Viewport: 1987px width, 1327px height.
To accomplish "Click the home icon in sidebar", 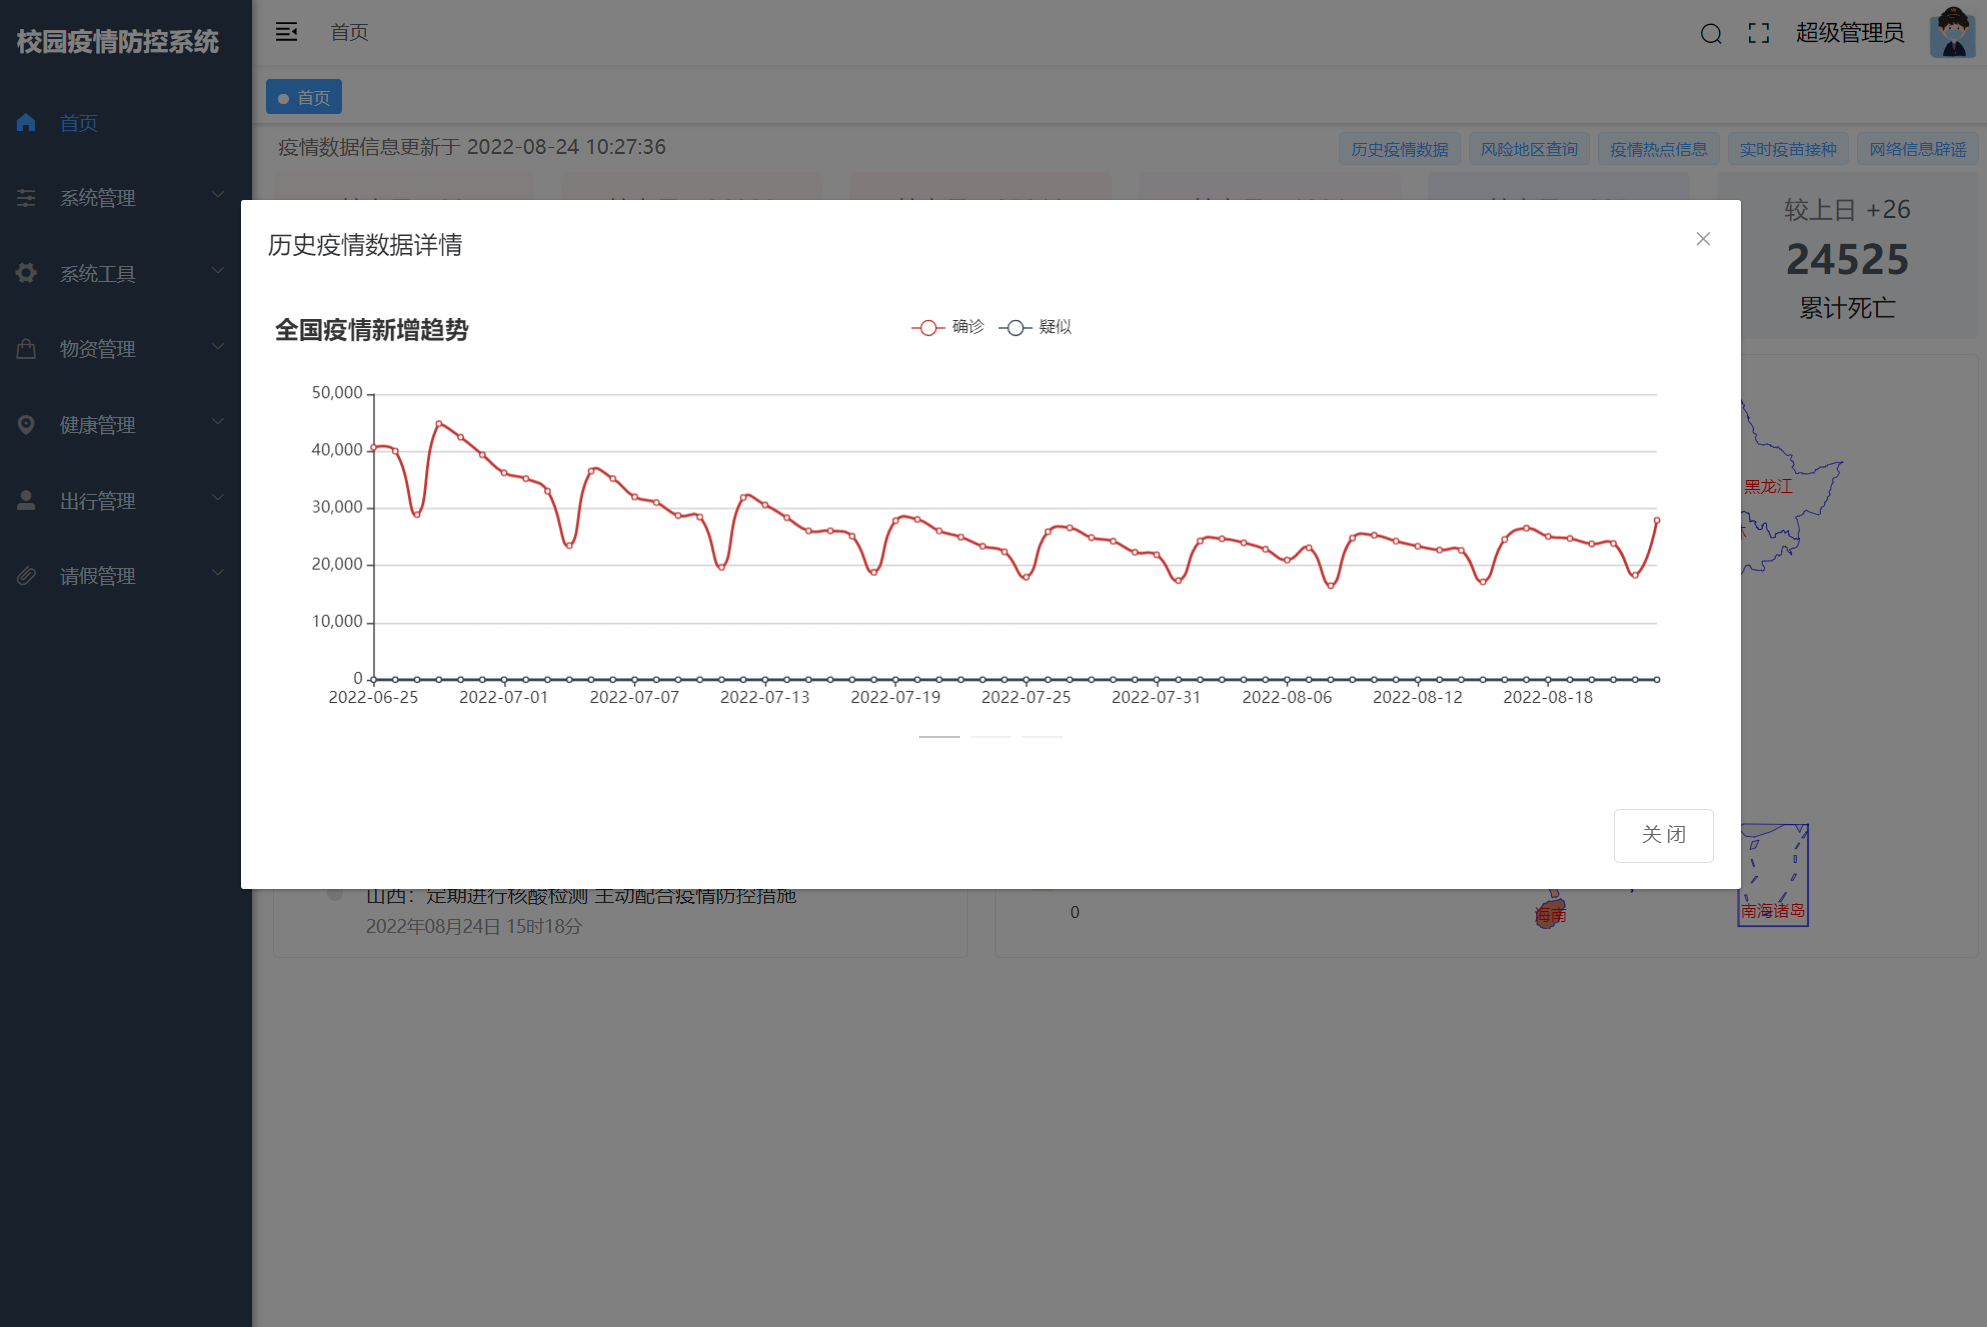I will (x=27, y=123).
